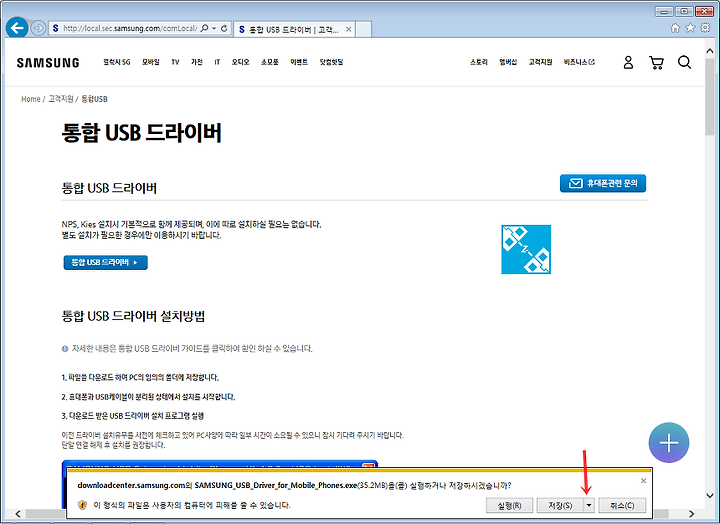Click the 휴대폰관련 문의 button
The image size is (720, 524).
[x=603, y=183]
